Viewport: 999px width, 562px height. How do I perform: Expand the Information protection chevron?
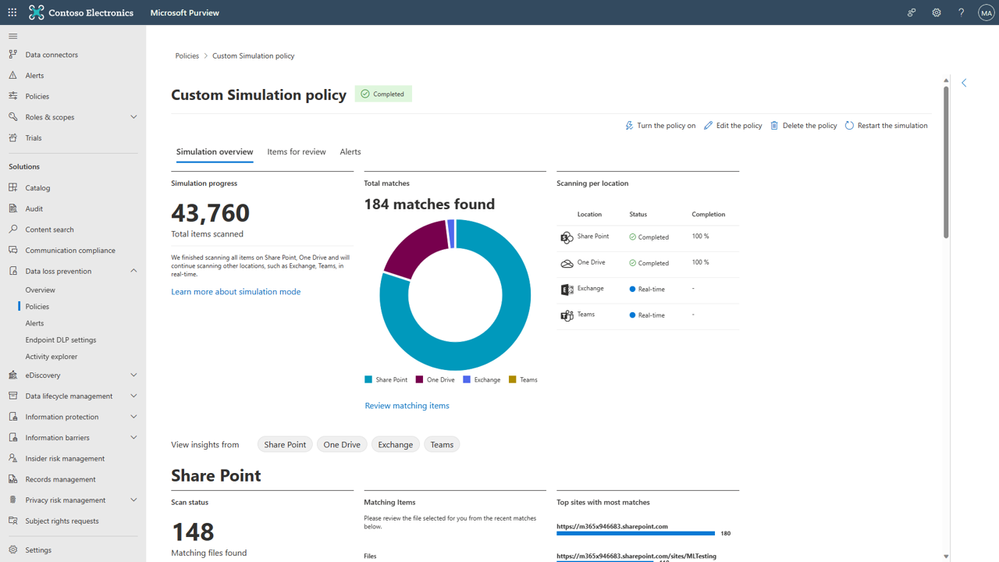click(133, 417)
